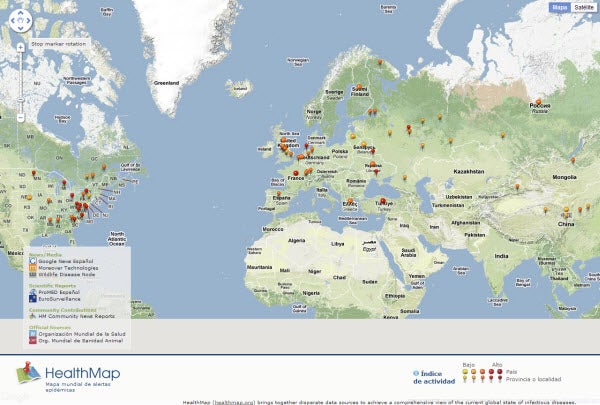This screenshot has width=600, height=405.
Task: Click the orange marker on España
Action: tap(279, 194)
